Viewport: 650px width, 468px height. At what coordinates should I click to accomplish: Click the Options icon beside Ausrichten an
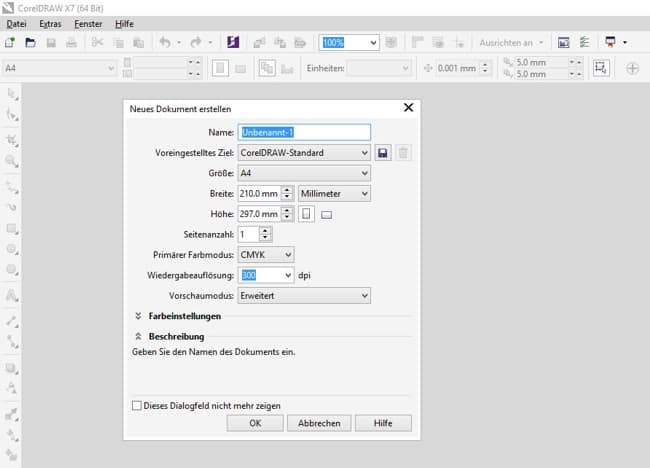coord(585,42)
